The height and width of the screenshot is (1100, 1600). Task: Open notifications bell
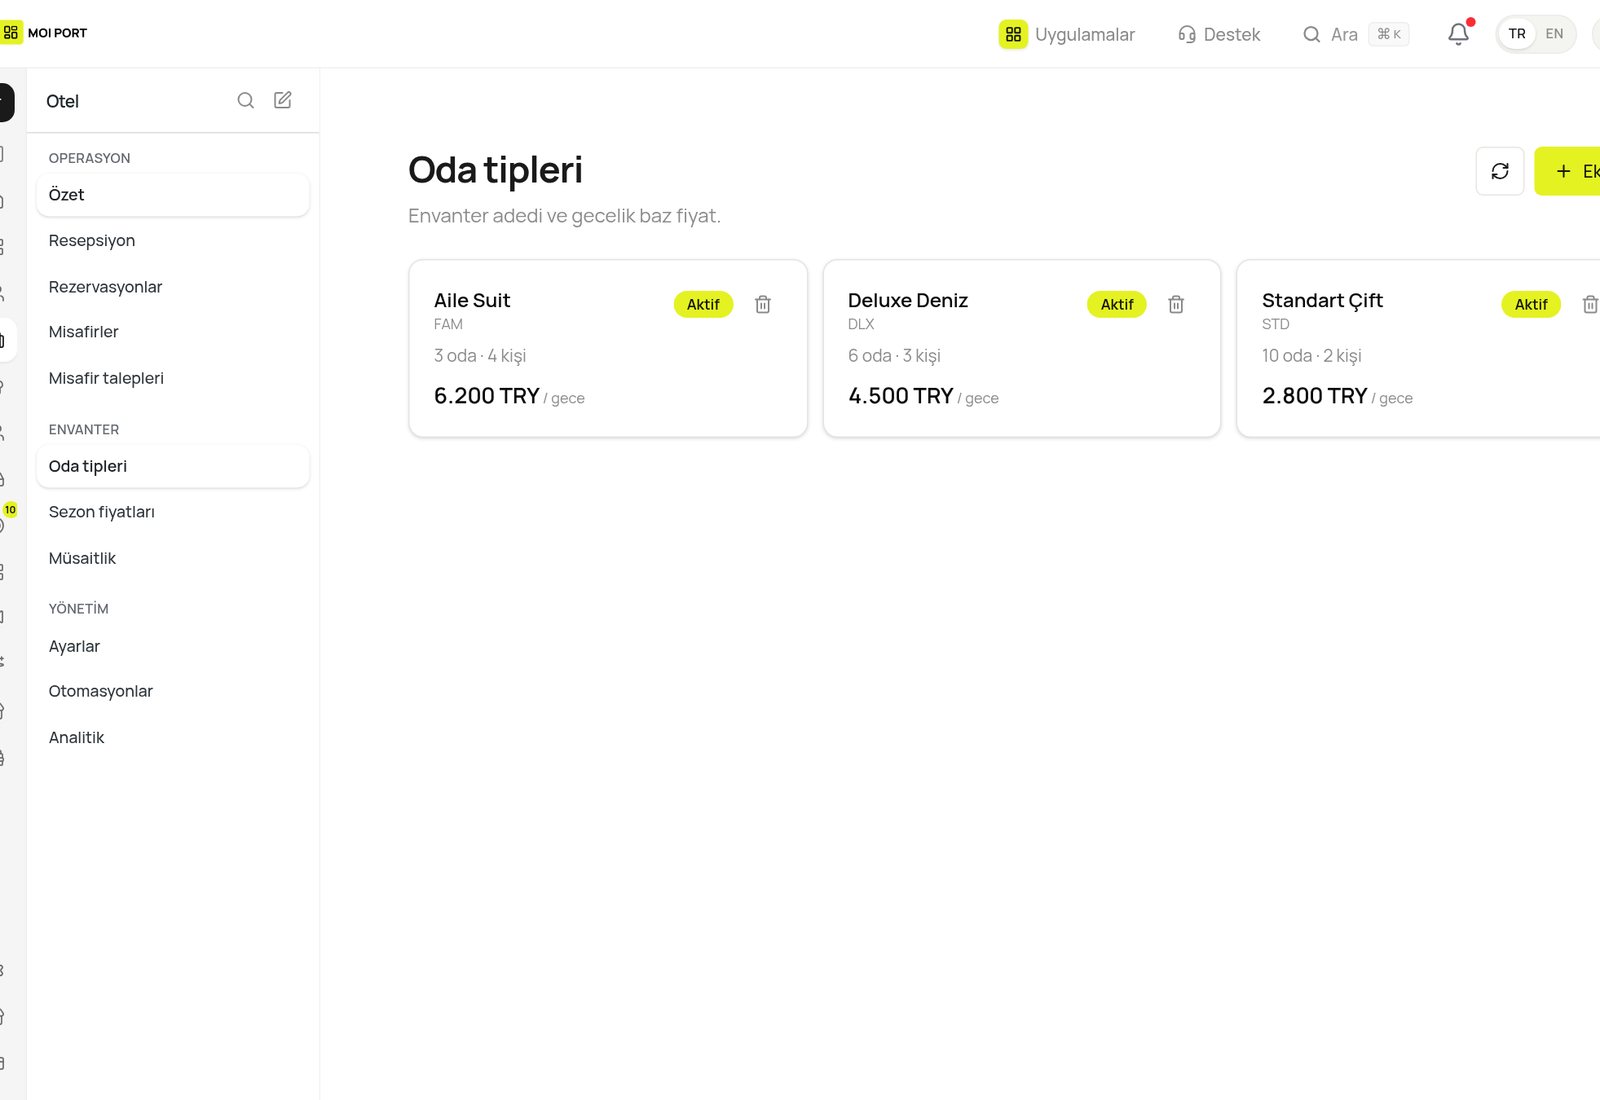[1459, 34]
